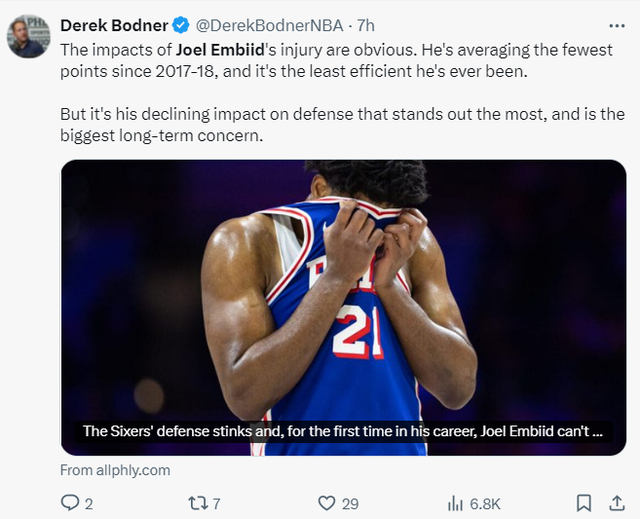Repost the tweet using the arrows icon
The height and width of the screenshot is (519, 640).
pos(196,503)
